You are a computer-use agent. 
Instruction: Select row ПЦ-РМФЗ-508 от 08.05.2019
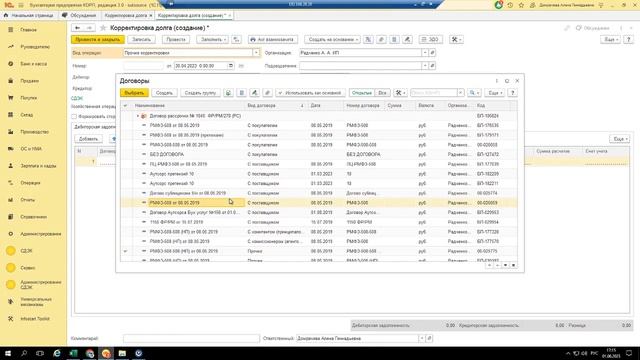pyautogui.click(x=318, y=164)
